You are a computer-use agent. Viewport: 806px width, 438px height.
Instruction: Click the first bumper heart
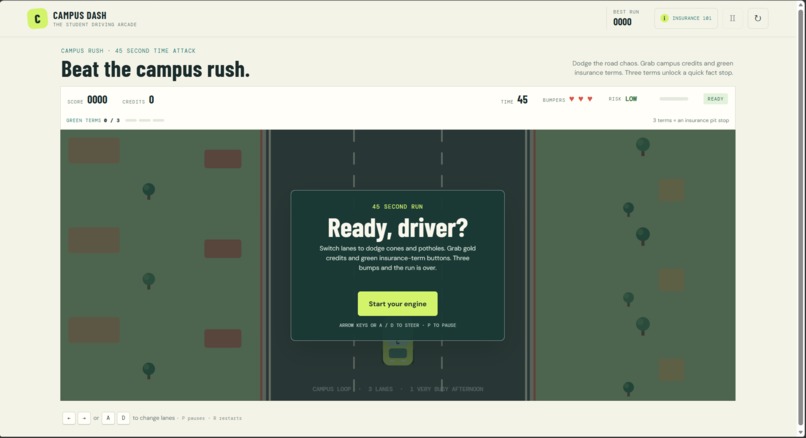572,99
